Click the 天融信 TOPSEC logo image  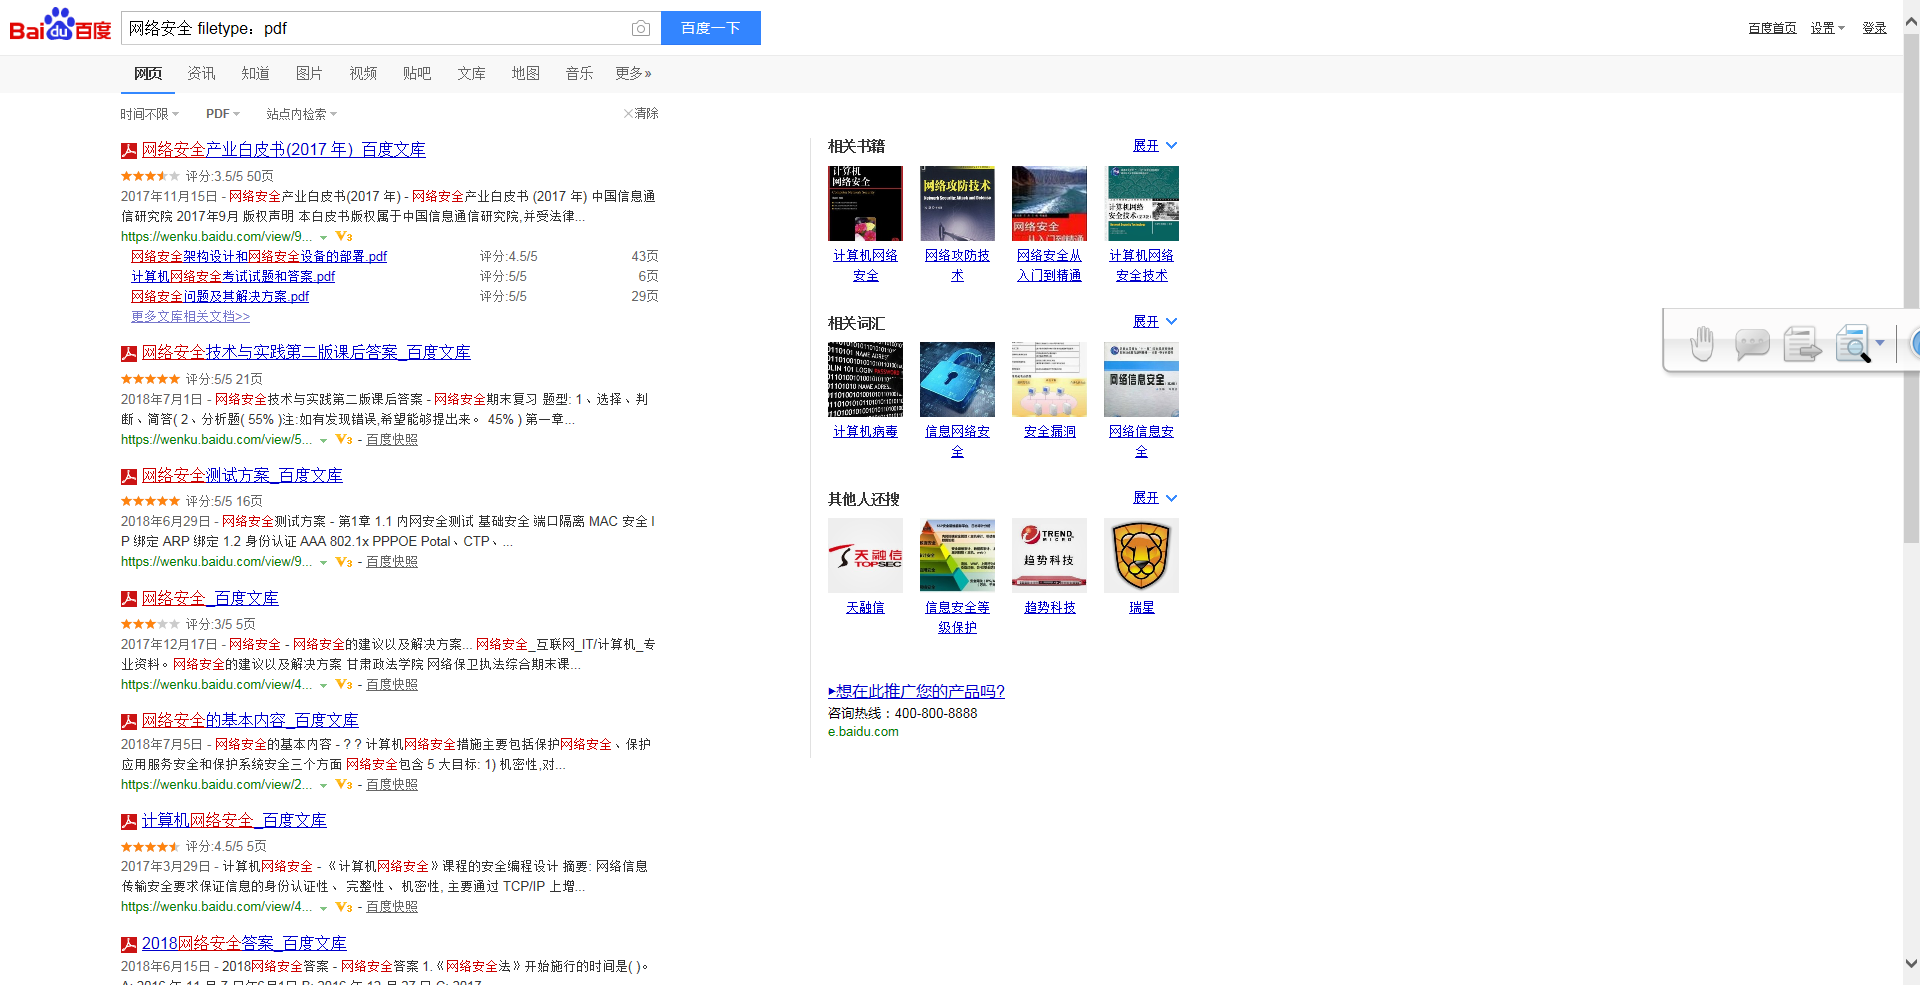click(865, 556)
